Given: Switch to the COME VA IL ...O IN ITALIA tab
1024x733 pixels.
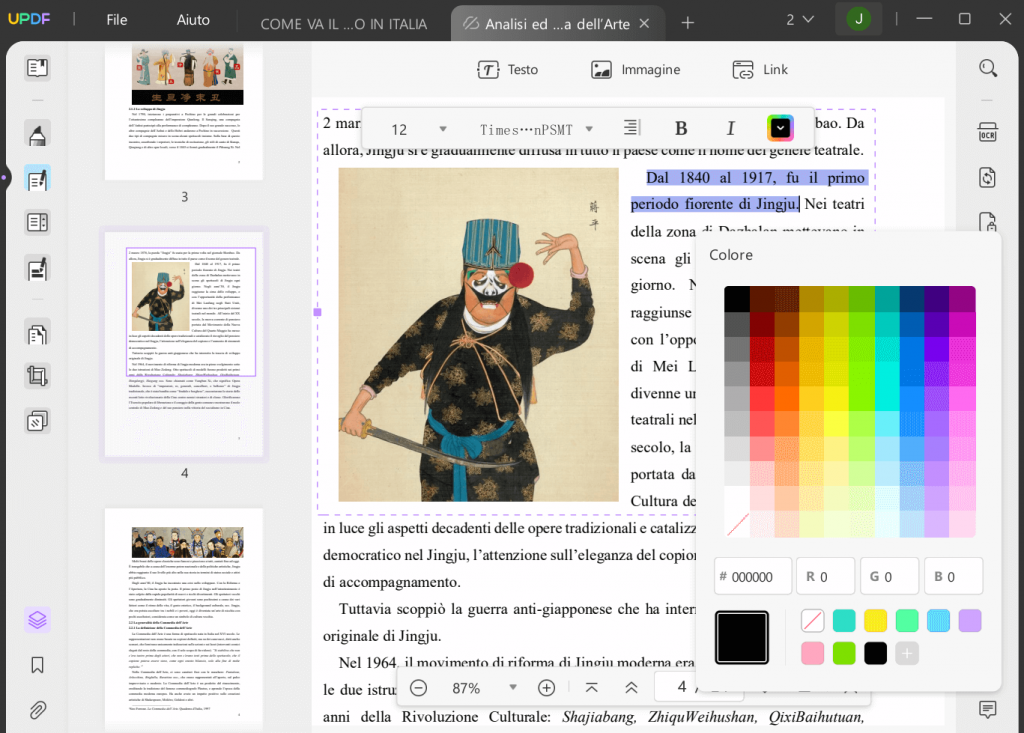Looking at the screenshot, I should [345, 23].
